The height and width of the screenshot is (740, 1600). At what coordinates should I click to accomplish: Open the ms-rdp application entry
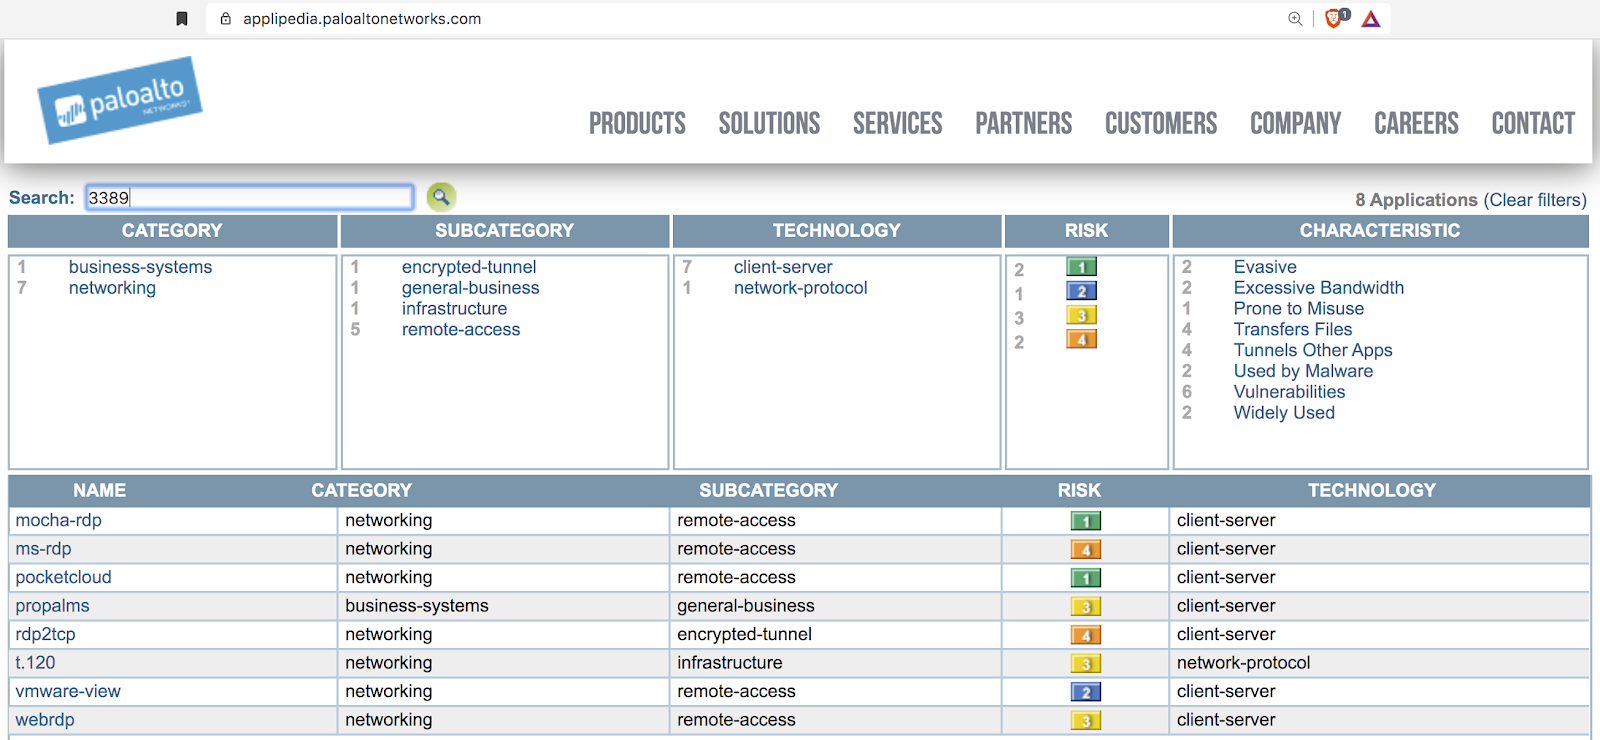43,549
